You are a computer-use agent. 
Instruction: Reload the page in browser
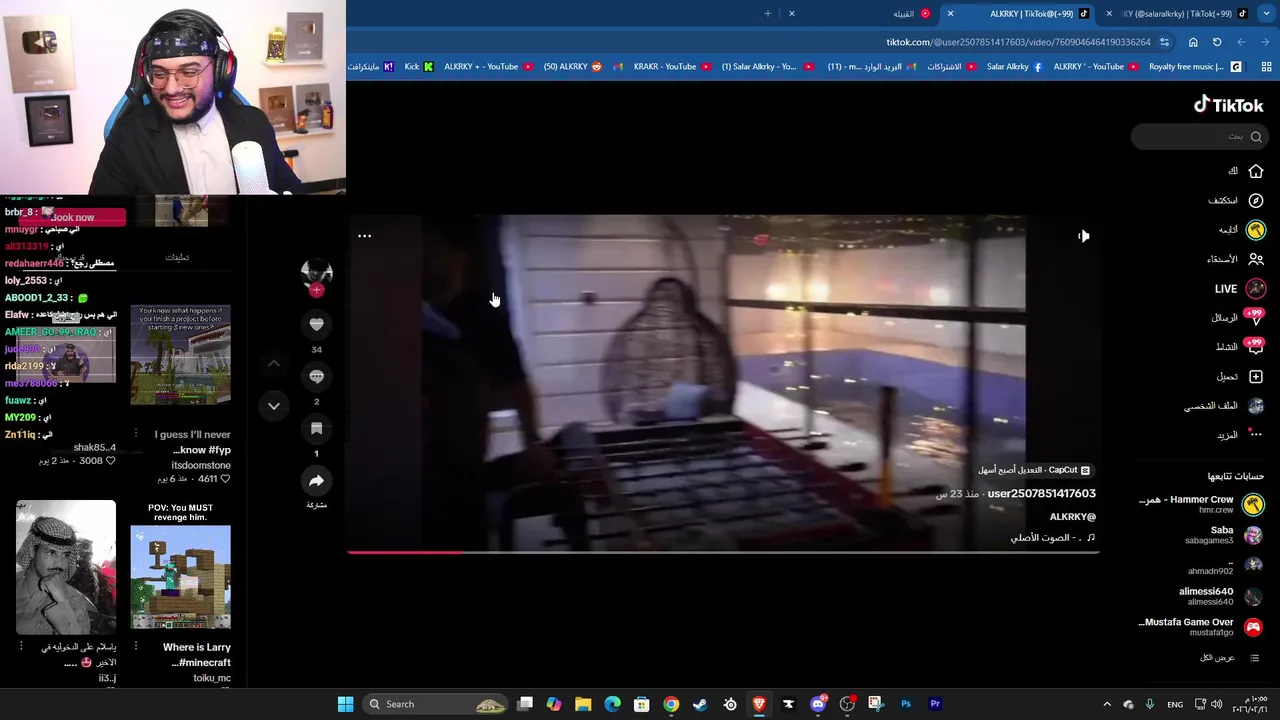tap(1217, 42)
